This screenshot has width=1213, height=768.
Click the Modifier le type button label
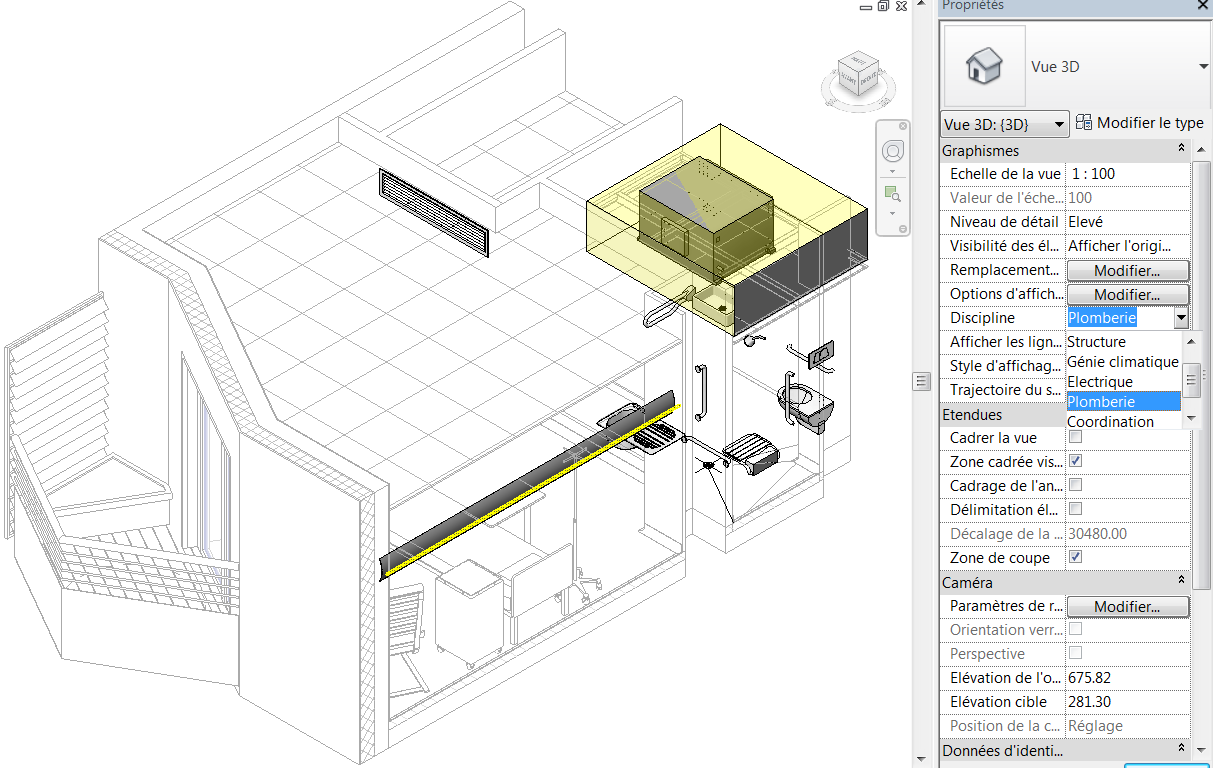click(1150, 123)
